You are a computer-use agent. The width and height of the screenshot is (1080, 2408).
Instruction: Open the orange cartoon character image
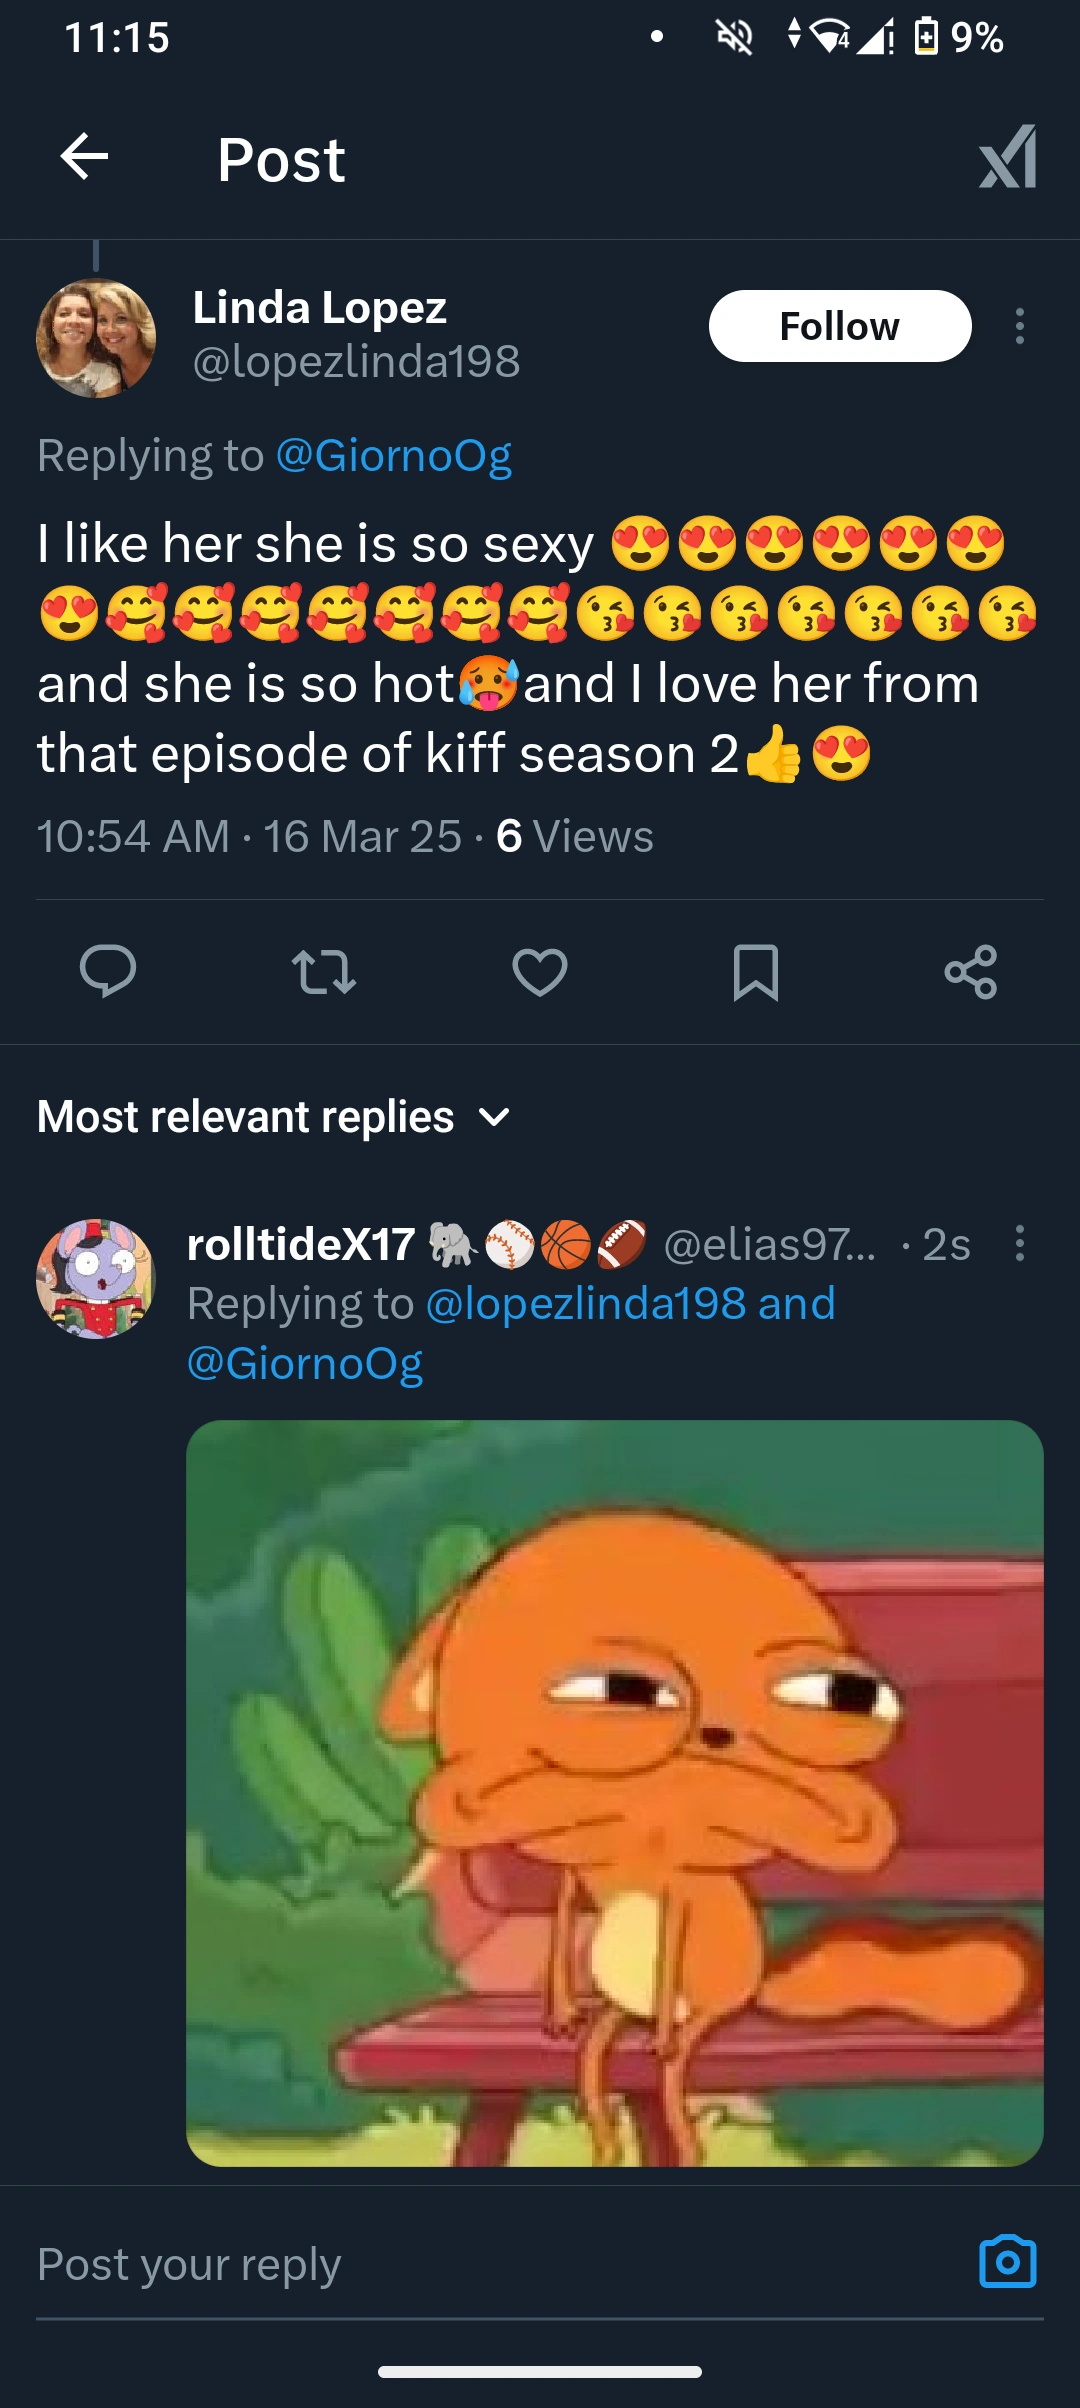(x=614, y=1792)
